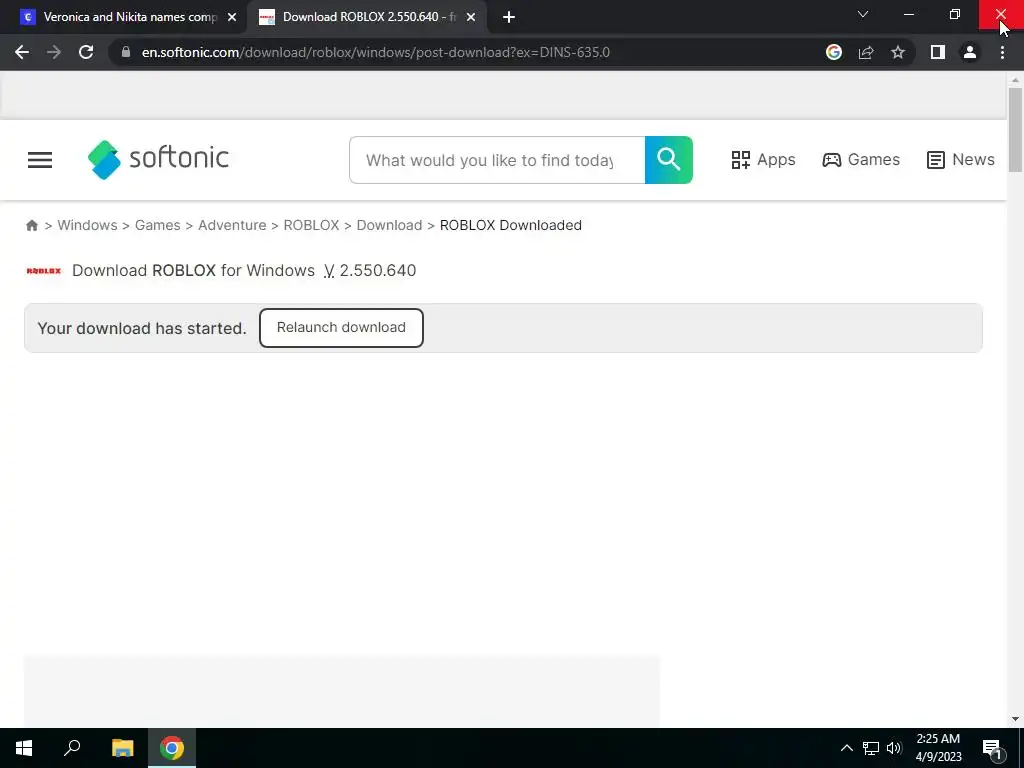Click the Chrome taskbar icon
This screenshot has height=768, width=1024.
click(x=172, y=748)
